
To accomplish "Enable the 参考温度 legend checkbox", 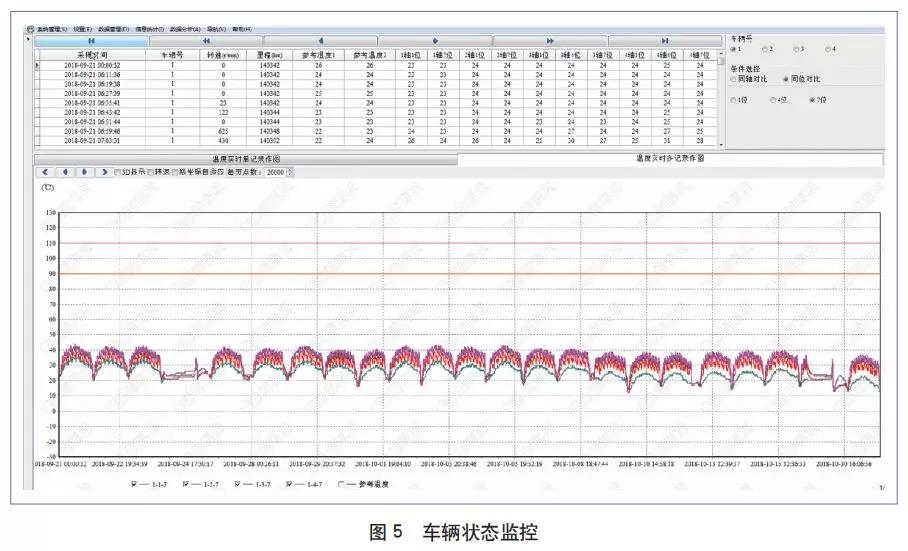I will point(342,484).
